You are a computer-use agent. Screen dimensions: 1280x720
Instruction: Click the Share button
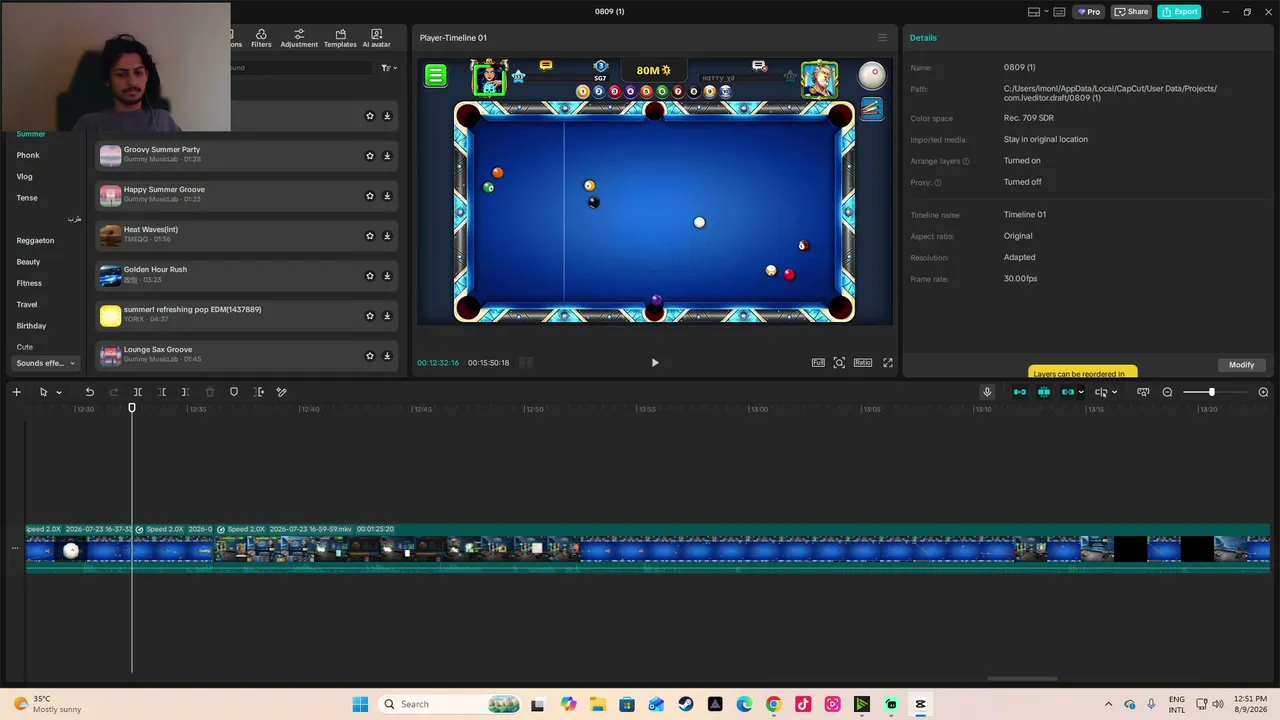pyautogui.click(x=1132, y=12)
